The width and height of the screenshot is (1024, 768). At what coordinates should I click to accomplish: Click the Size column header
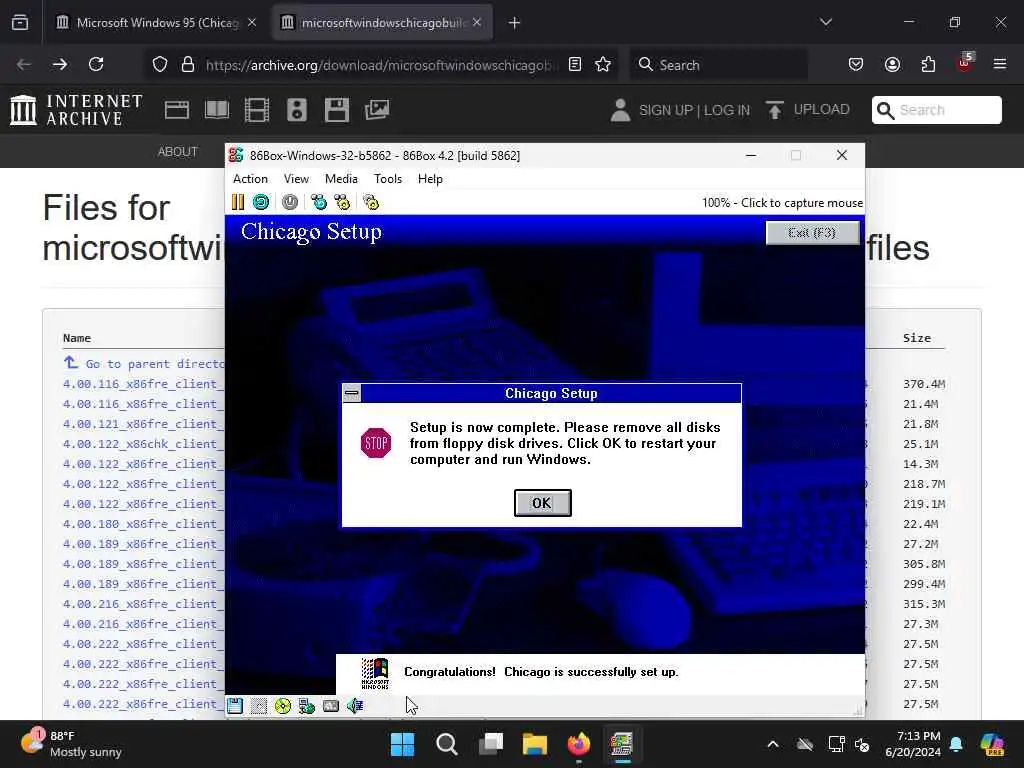[917, 338]
